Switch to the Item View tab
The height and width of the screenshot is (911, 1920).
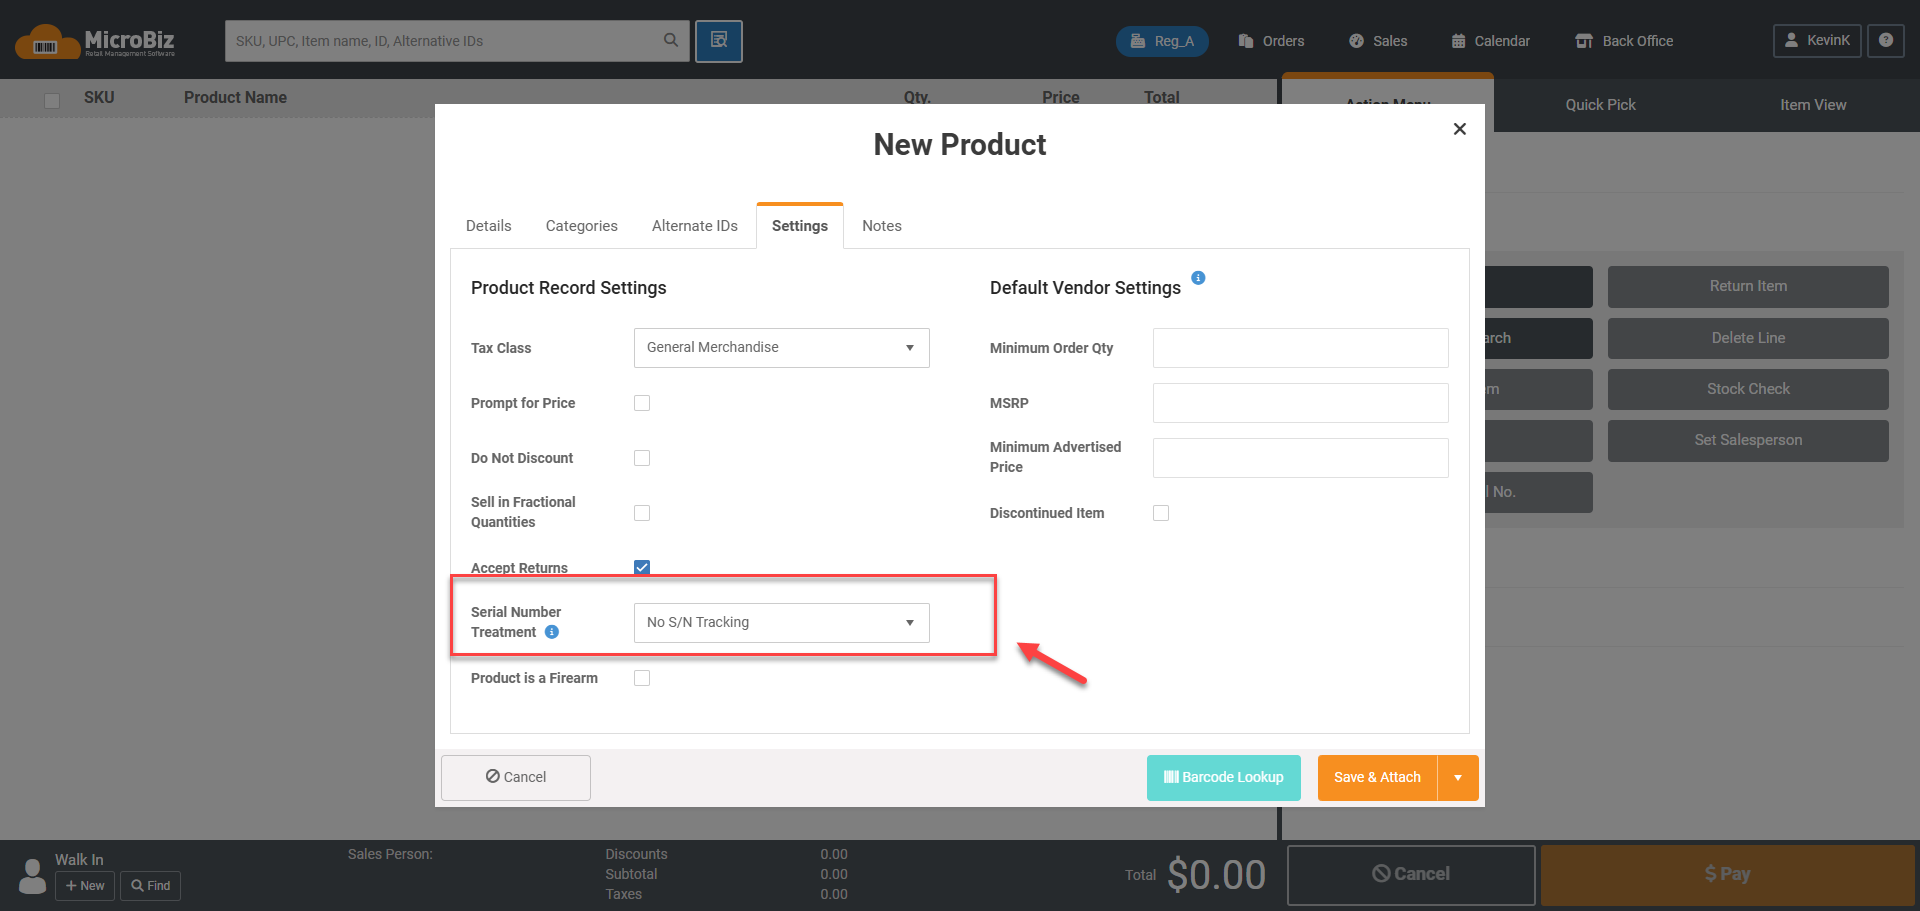pos(1813,105)
